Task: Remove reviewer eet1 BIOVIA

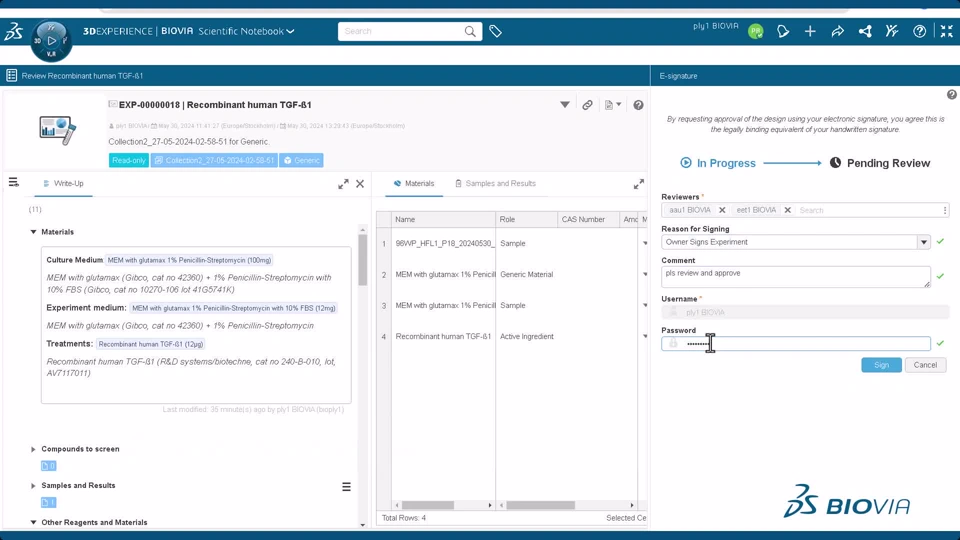Action: [787, 210]
